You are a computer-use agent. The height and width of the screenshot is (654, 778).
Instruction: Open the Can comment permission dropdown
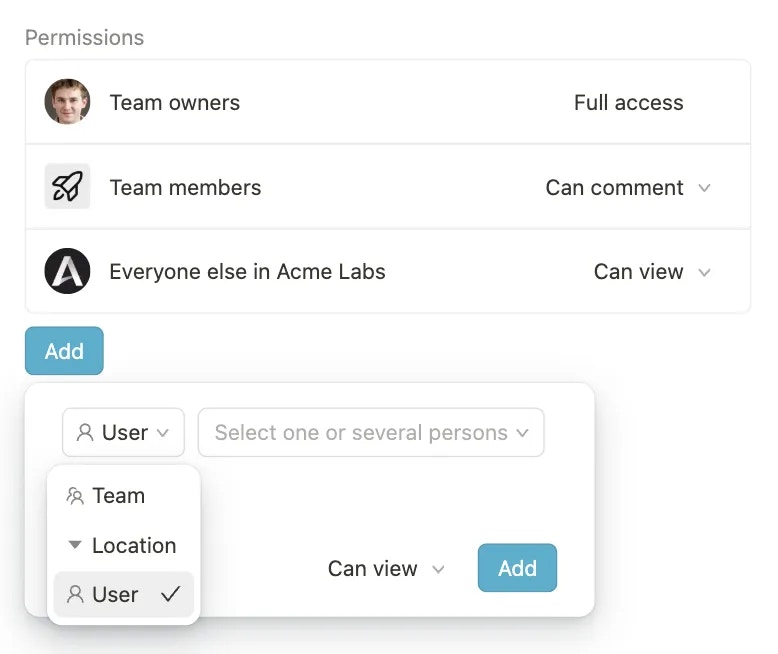(628, 188)
